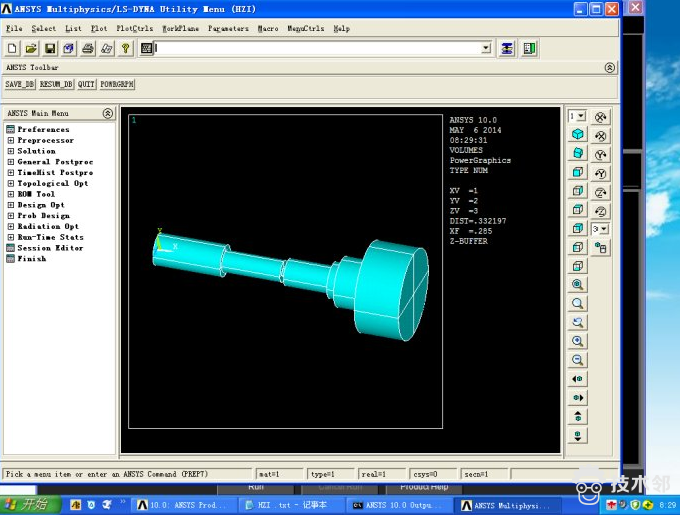Image resolution: width=680 pixels, height=515 pixels.
Task: Click the top rotate-about-X icon
Action: click(601, 117)
